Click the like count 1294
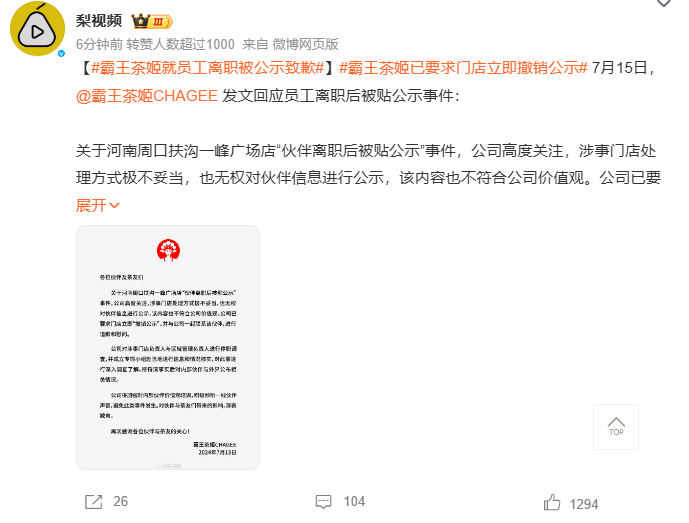The height and width of the screenshot is (523, 689). 584,504
